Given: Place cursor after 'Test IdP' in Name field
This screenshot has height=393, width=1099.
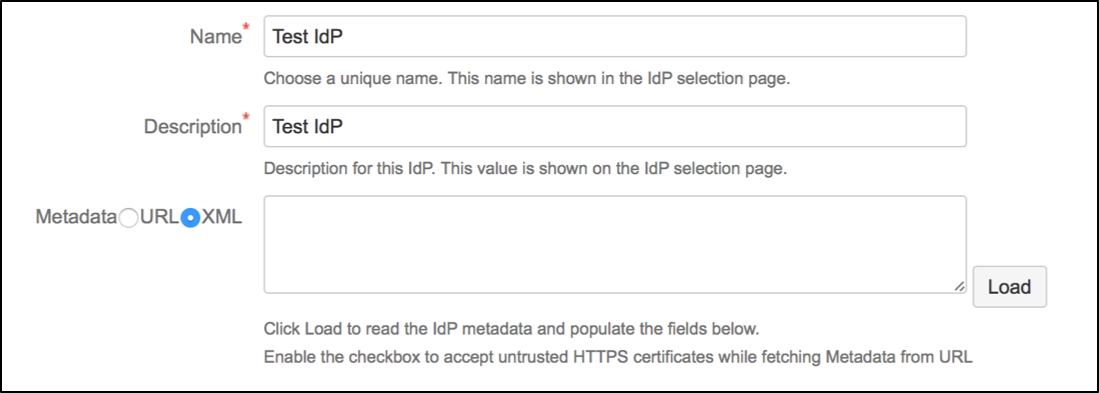Looking at the screenshot, I should pos(345,36).
